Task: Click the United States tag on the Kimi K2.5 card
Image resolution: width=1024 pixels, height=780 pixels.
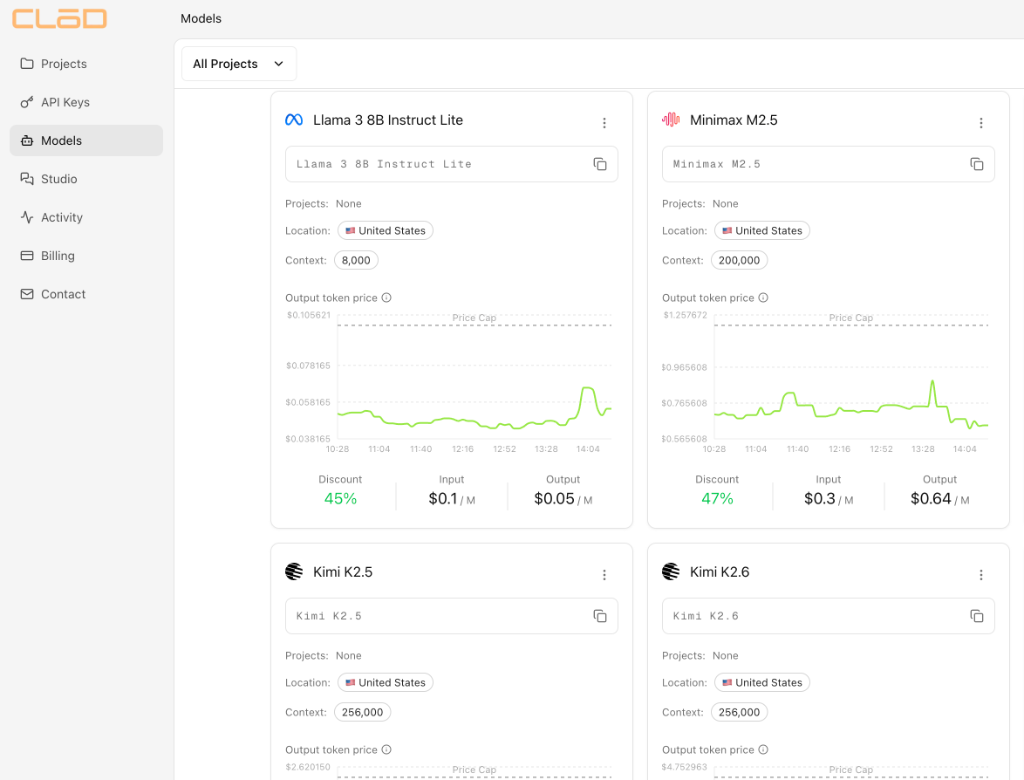Action: tap(385, 683)
